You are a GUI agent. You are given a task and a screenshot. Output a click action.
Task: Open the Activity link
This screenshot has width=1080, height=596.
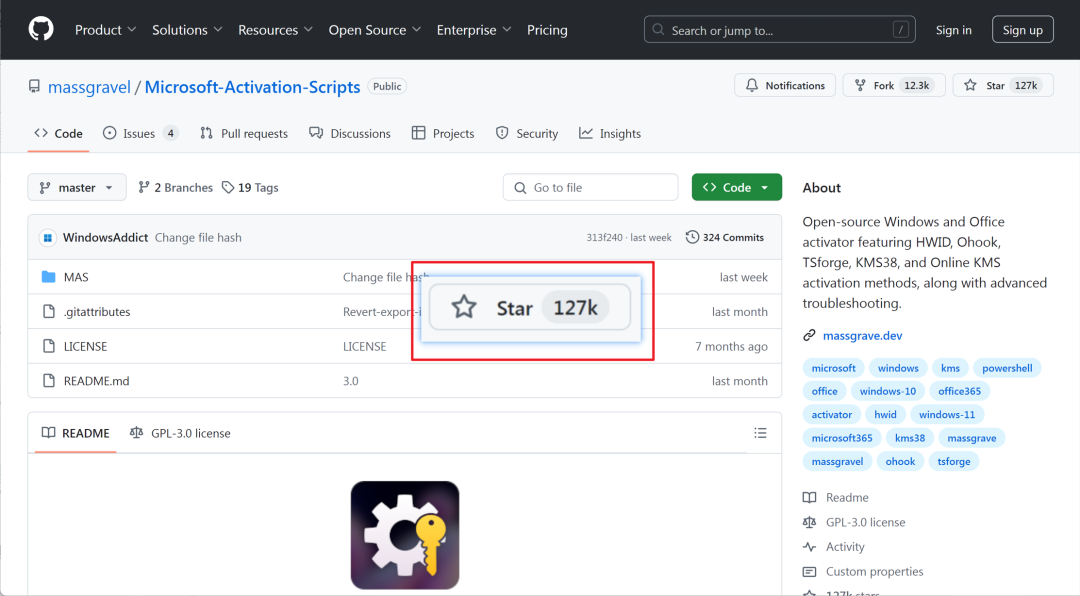pos(833,547)
